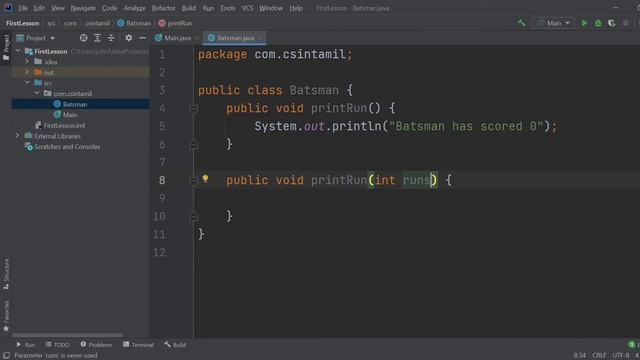Screen dimensions: 640x360
Task: Click the yellow intention light bulb
Action: point(205,178)
